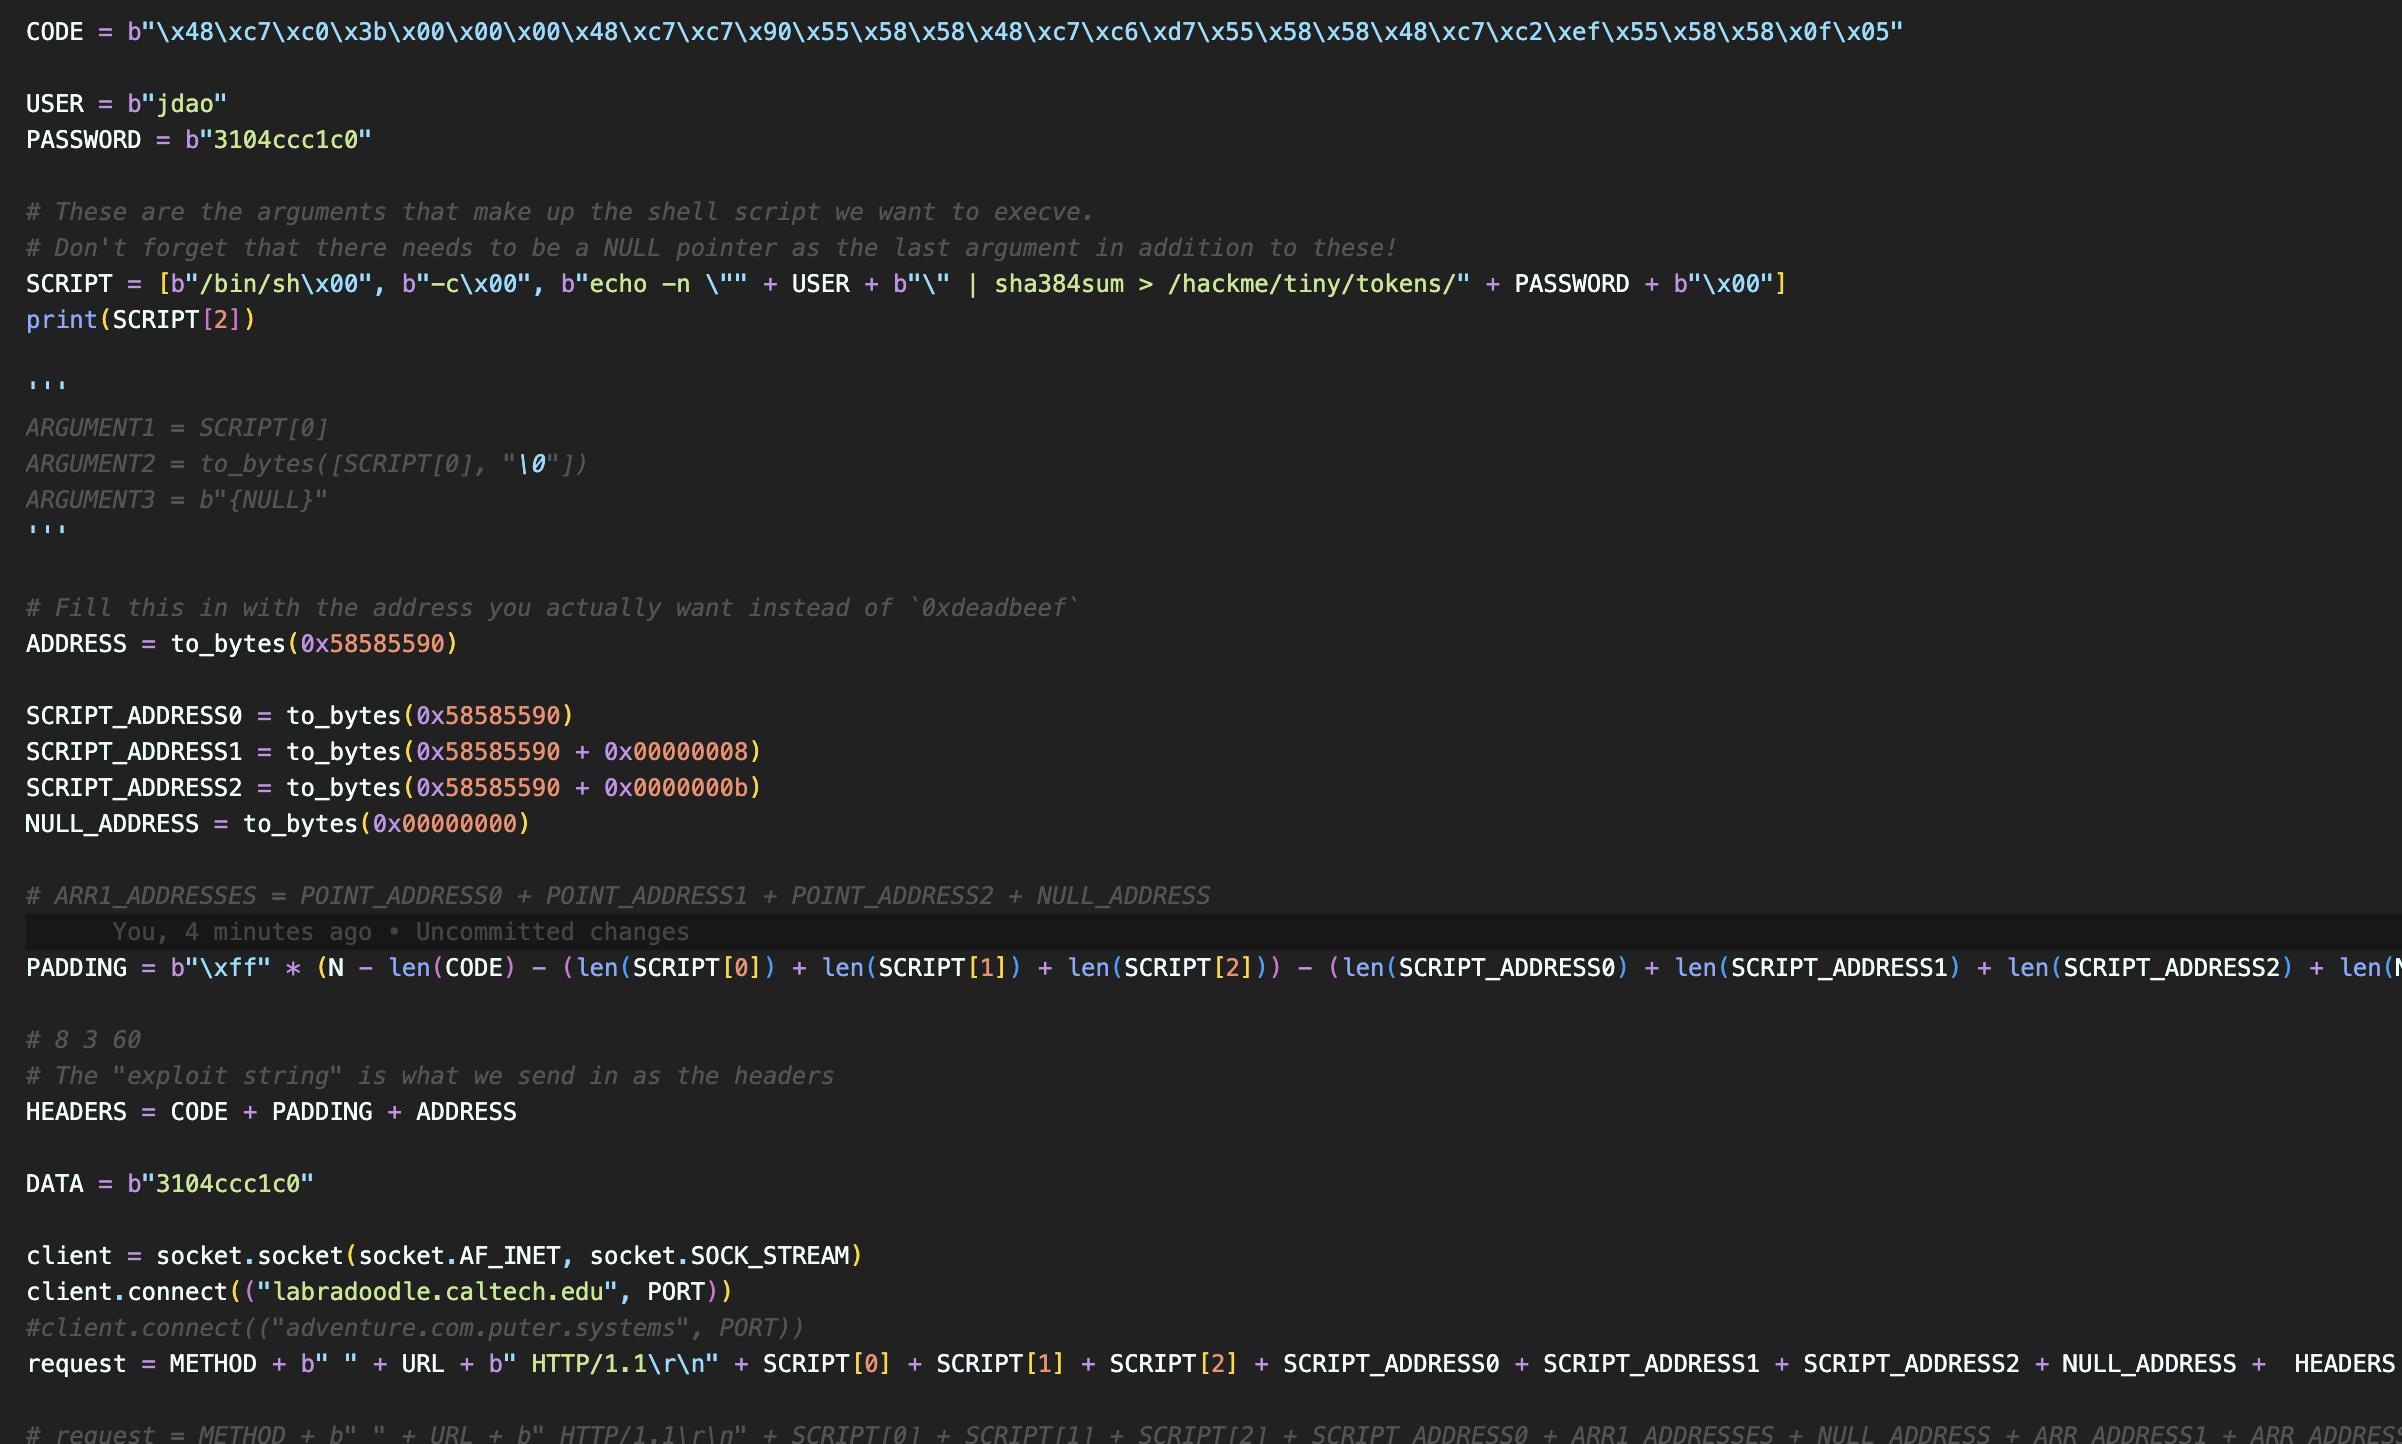The height and width of the screenshot is (1444, 2402).
Task: Click the NULL_ADDRESS definition's 0x00000000 value
Action: (x=445, y=824)
